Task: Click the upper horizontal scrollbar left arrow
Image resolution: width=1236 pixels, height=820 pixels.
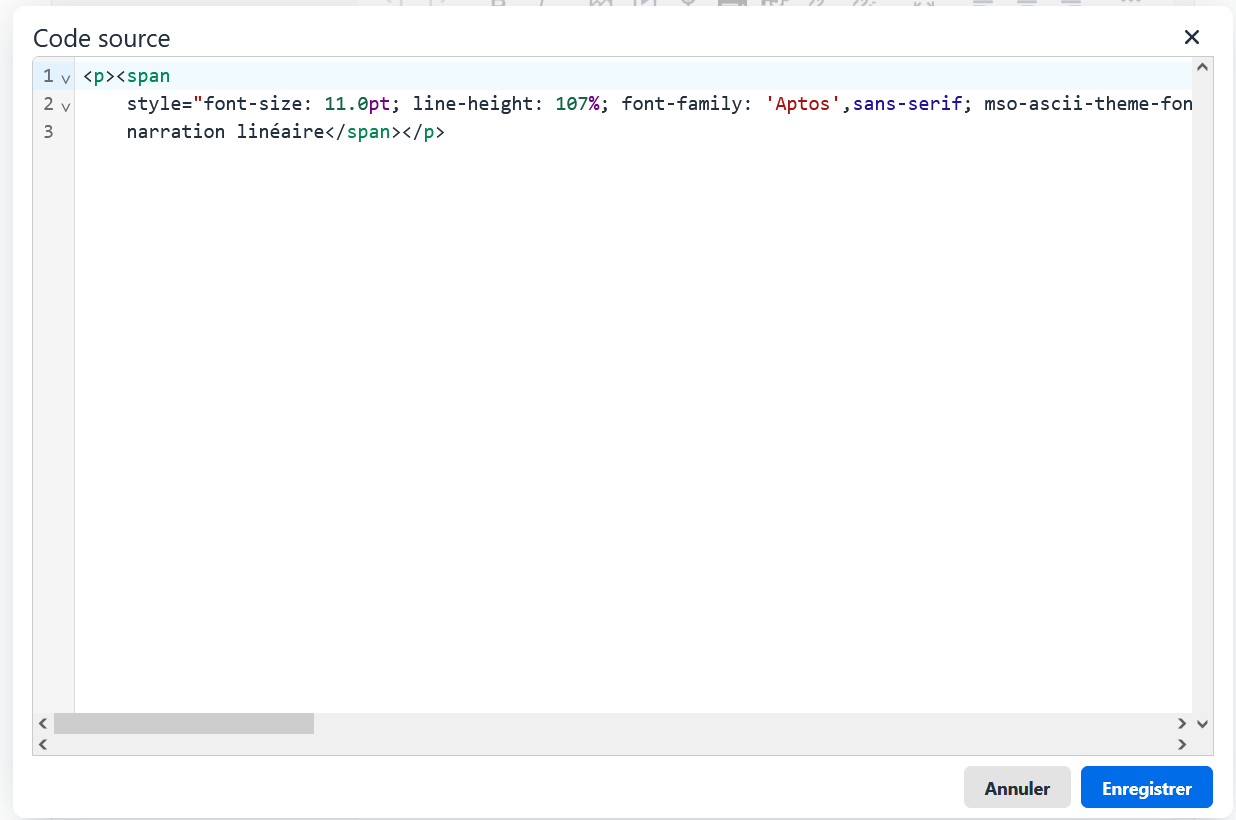Action: 43,723
